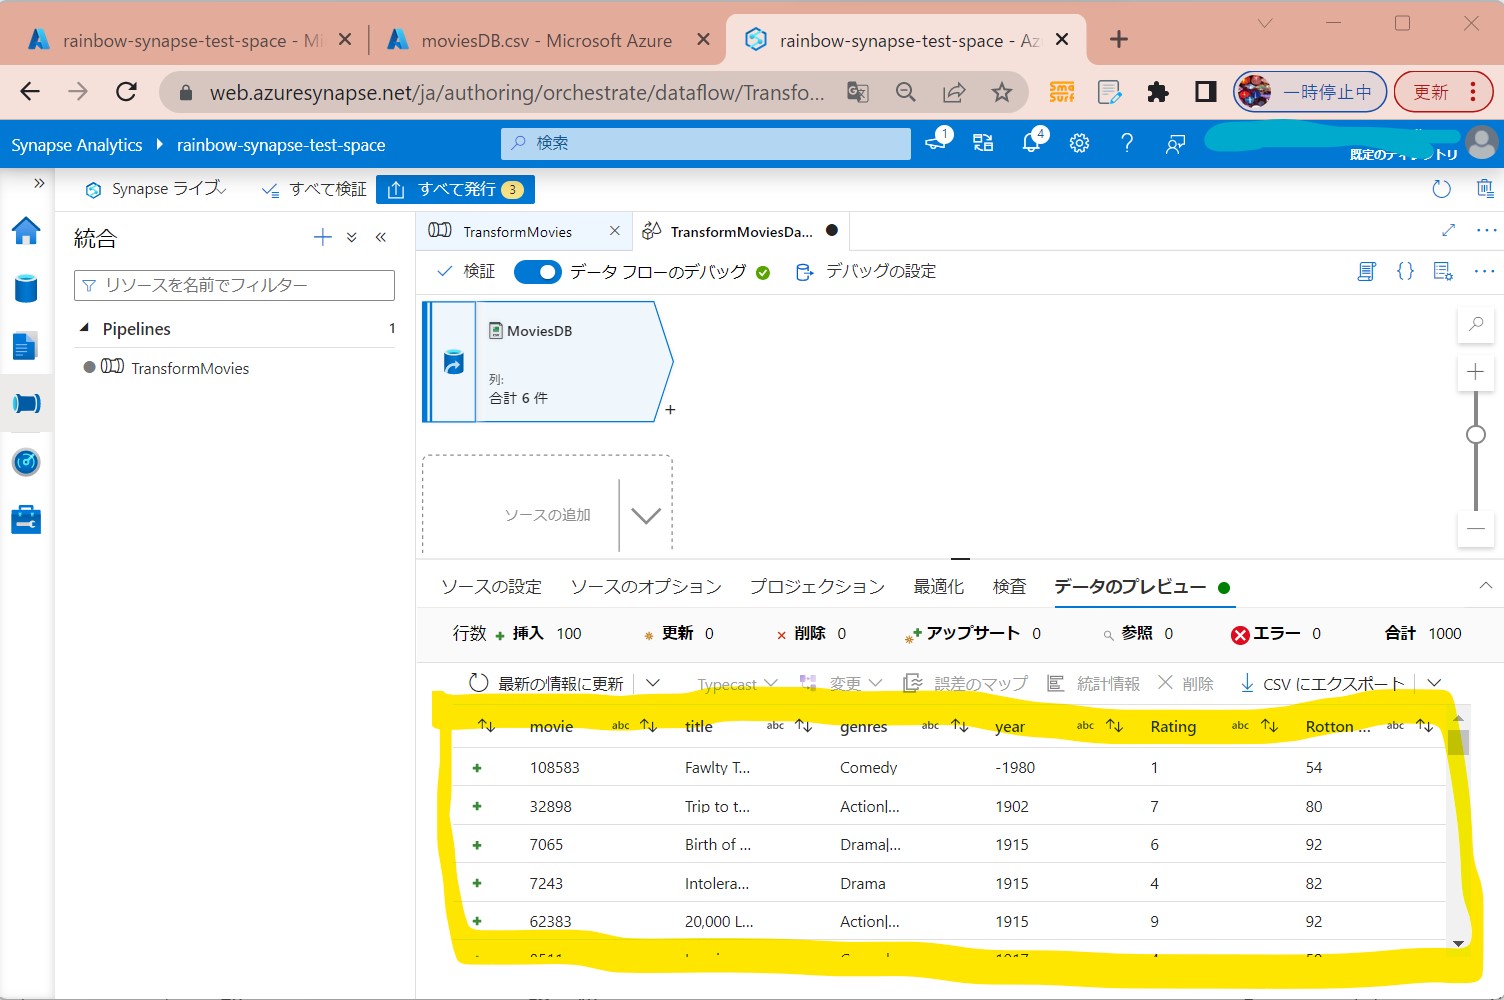Filter resources by name input field
This screenshot has height=1000, width=1504.
click(234, 285)
